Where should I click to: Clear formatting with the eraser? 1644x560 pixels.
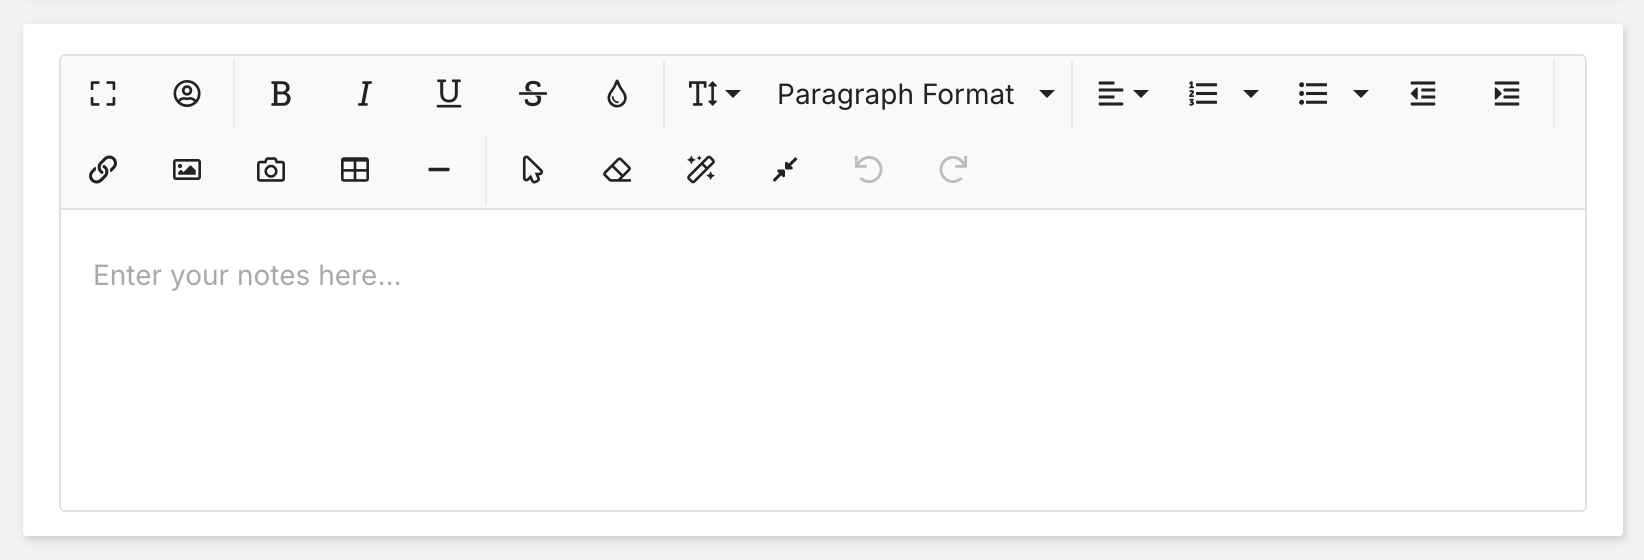(617, 170)
